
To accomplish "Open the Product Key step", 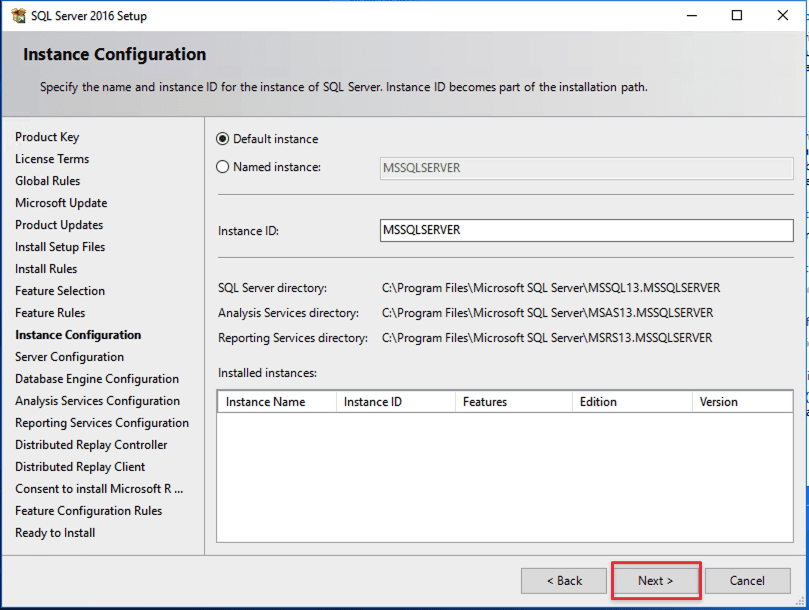I will 47,137.
